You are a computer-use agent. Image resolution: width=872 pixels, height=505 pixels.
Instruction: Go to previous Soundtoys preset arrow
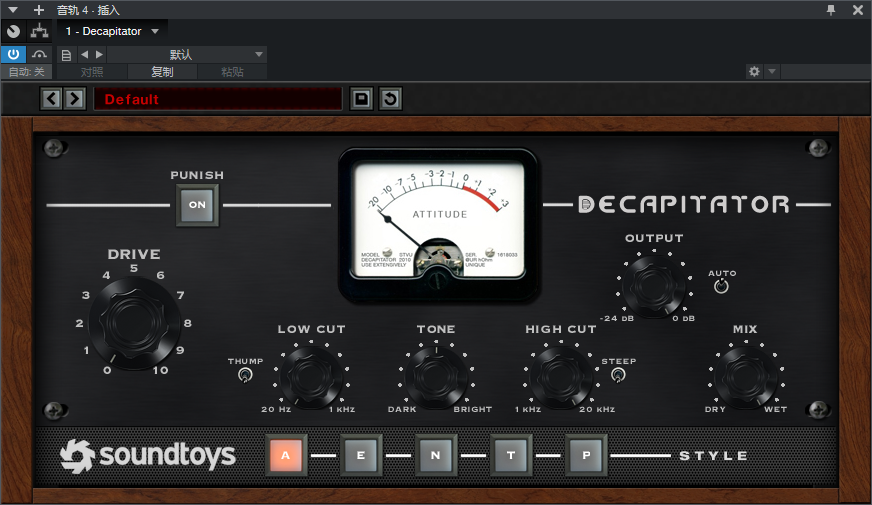[52, 99]
